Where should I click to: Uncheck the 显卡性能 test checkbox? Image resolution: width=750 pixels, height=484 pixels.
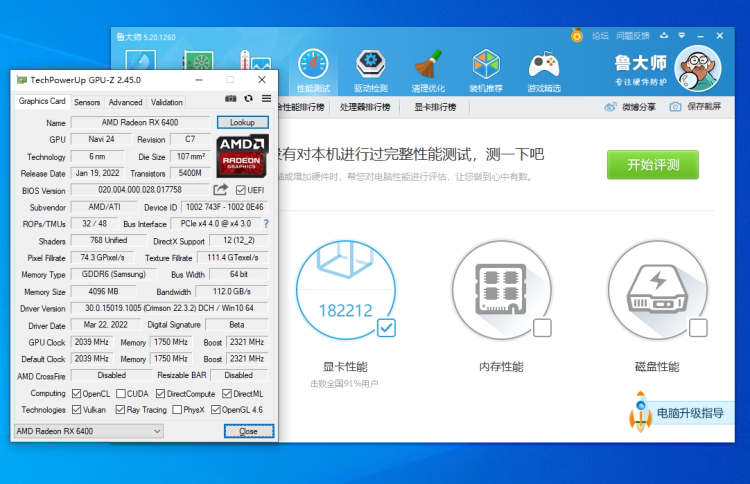tap(386, 328)
